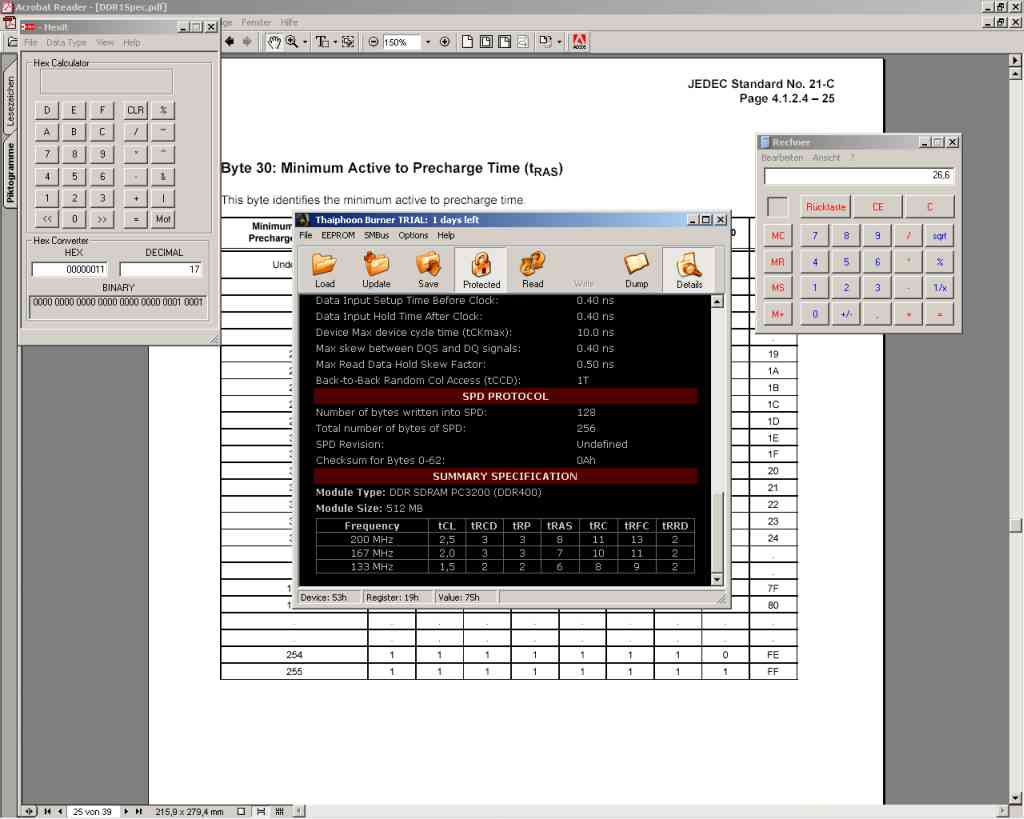The height and width of the screenshot is (819, 1024).
Task: Open the File menu in Thaiphoon Burner
Action: pos(306,235)
